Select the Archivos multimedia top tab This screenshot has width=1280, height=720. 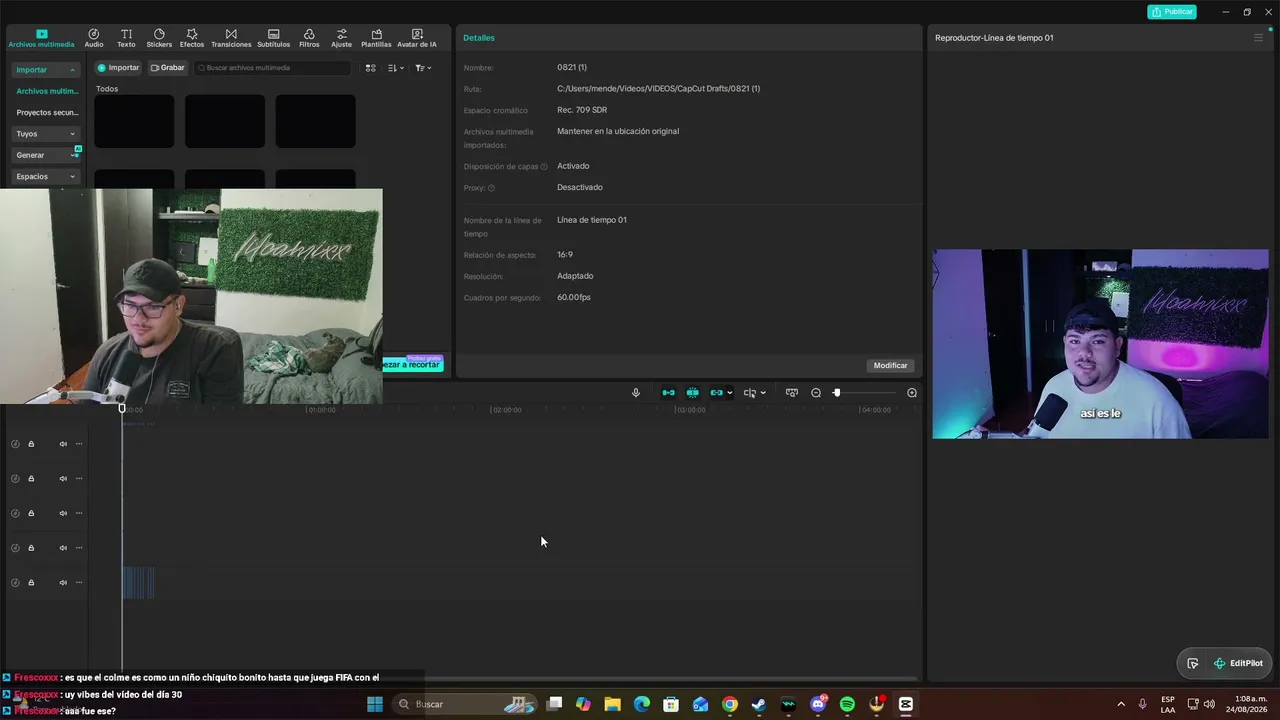(41, 38)
